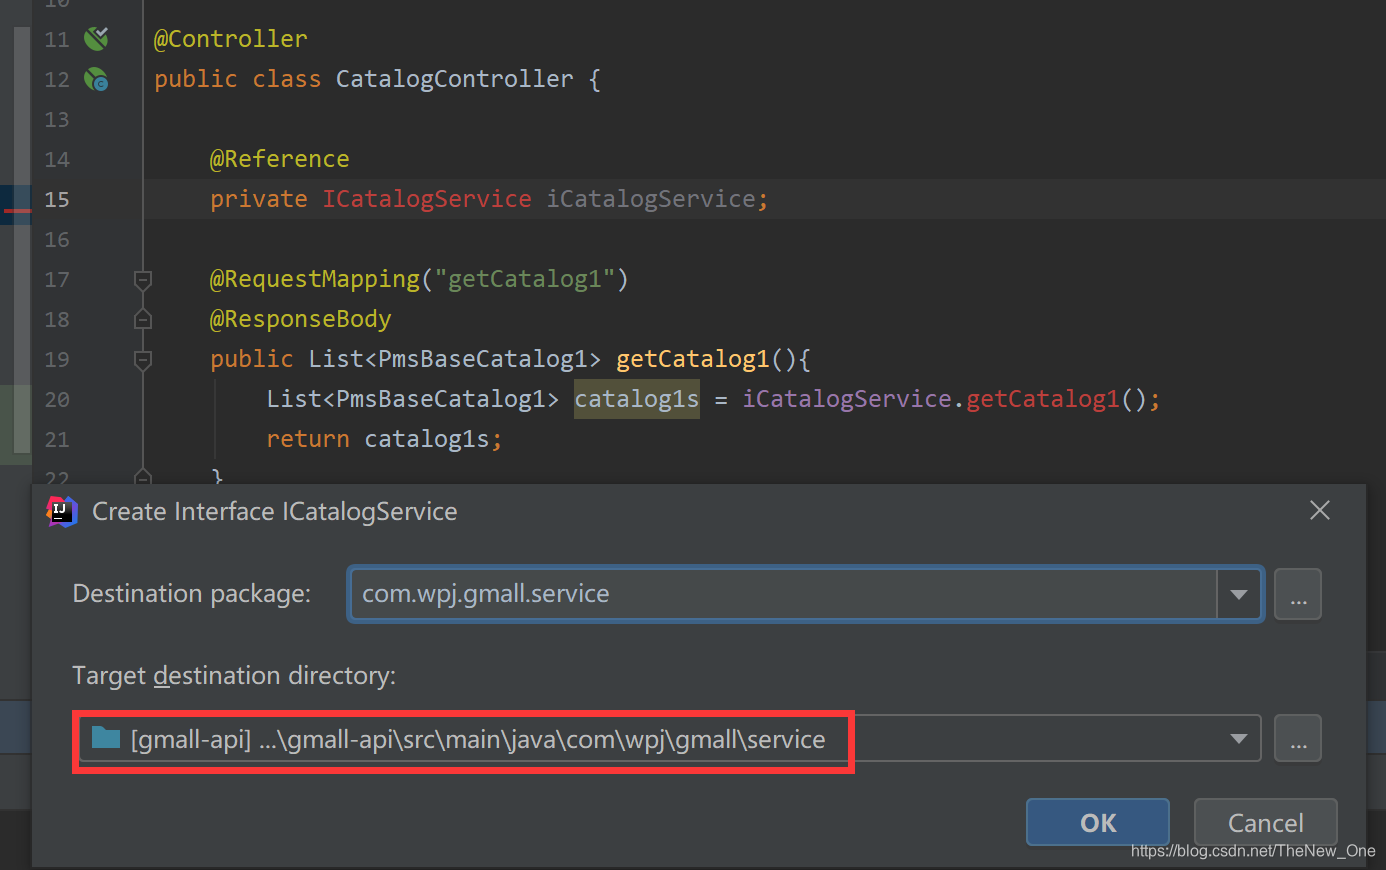
Task: Click the Spring bean gutter icon on line 11
Action: coord(96,39)
